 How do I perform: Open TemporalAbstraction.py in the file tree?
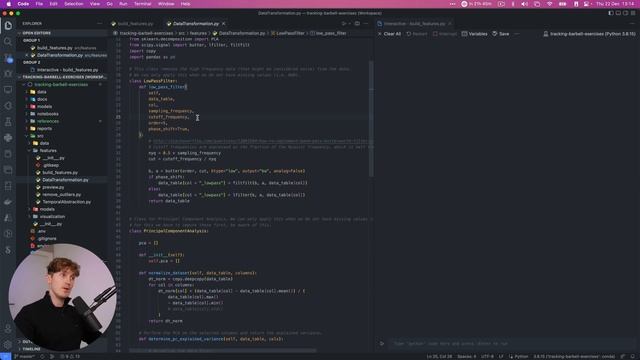67,202
